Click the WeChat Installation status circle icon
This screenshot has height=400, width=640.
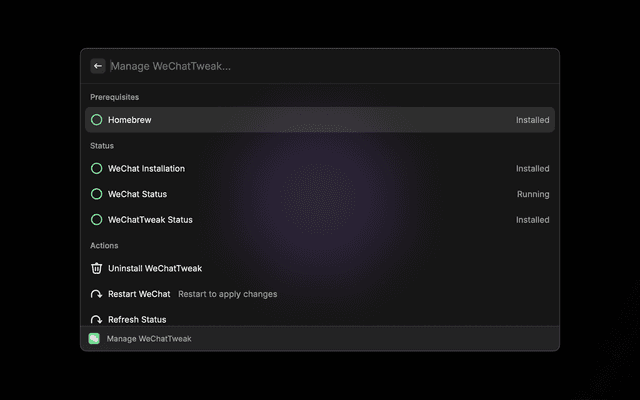[x=97, y=169]
